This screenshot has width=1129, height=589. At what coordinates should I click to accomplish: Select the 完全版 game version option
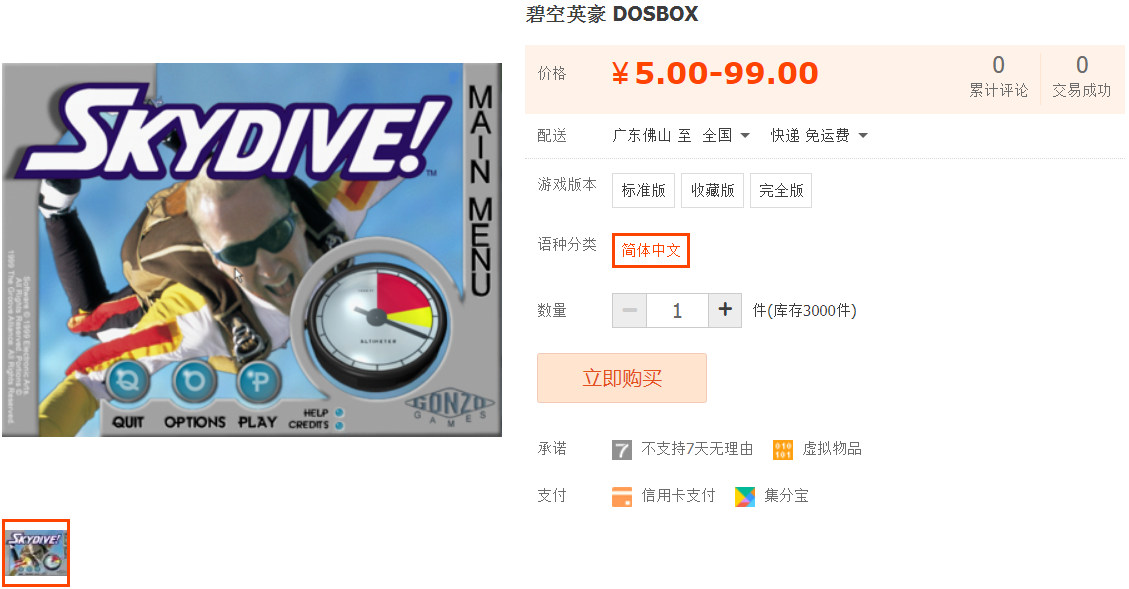pyautogui.click(x=781, y=190)
